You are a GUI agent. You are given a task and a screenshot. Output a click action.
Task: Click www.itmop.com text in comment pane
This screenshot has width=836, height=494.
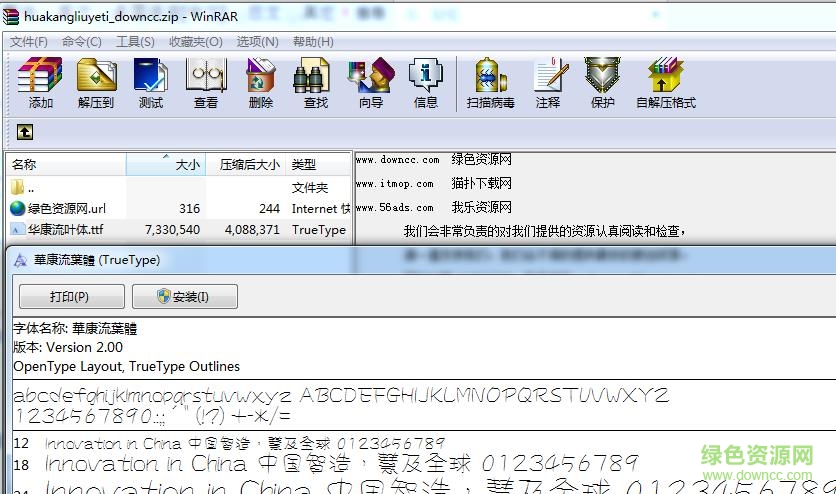point(395,183)
